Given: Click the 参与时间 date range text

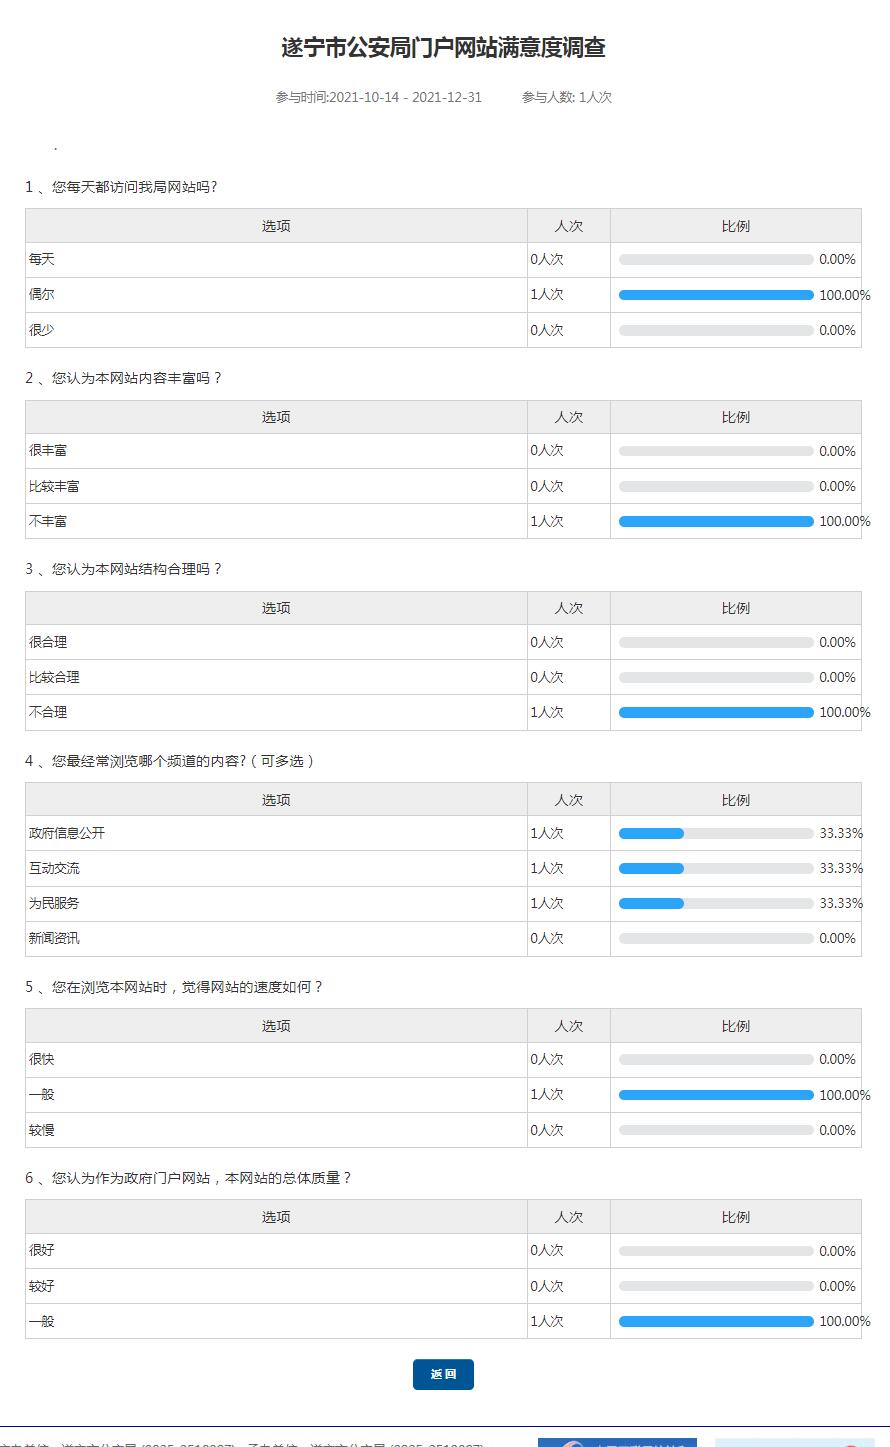Looking at the screenshot, I should [x=379, y=97].
